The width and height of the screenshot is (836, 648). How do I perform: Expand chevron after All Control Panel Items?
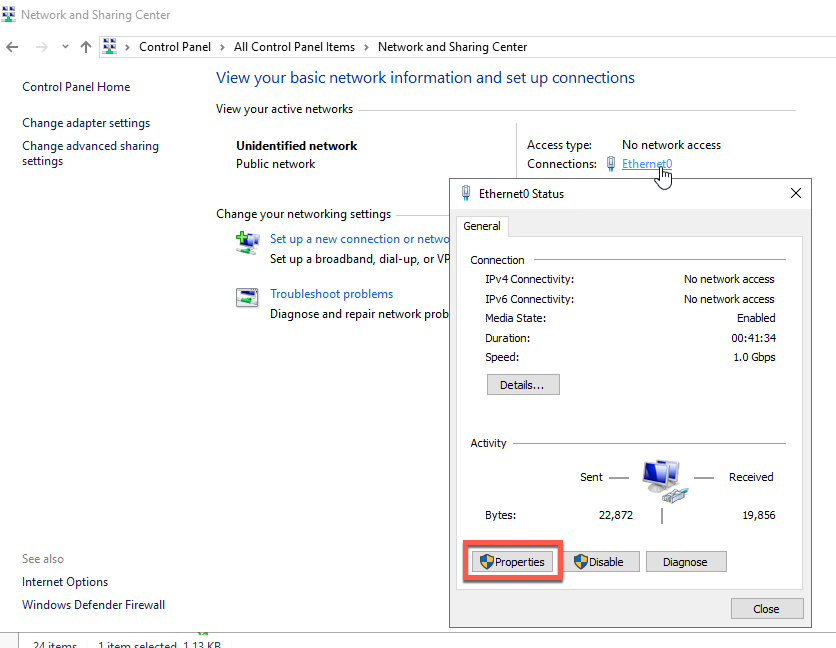[x=366, y=47]
